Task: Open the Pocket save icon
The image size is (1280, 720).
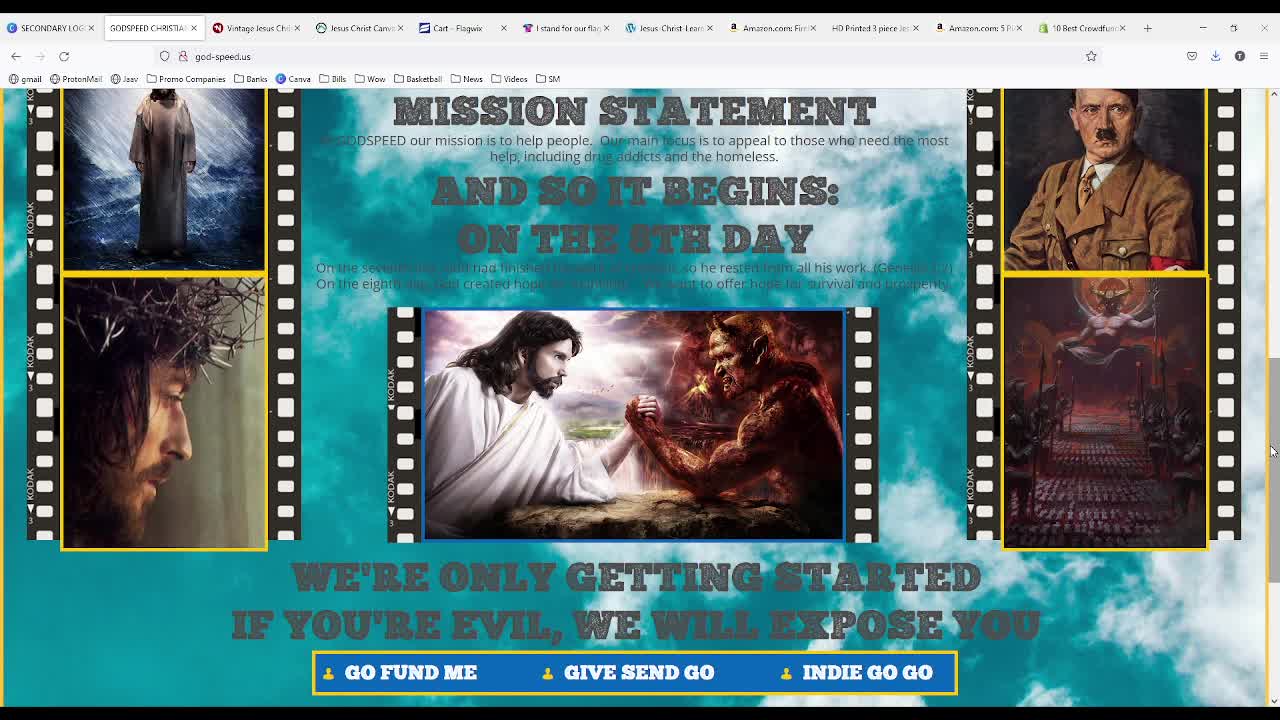Action: [1192, 56]
